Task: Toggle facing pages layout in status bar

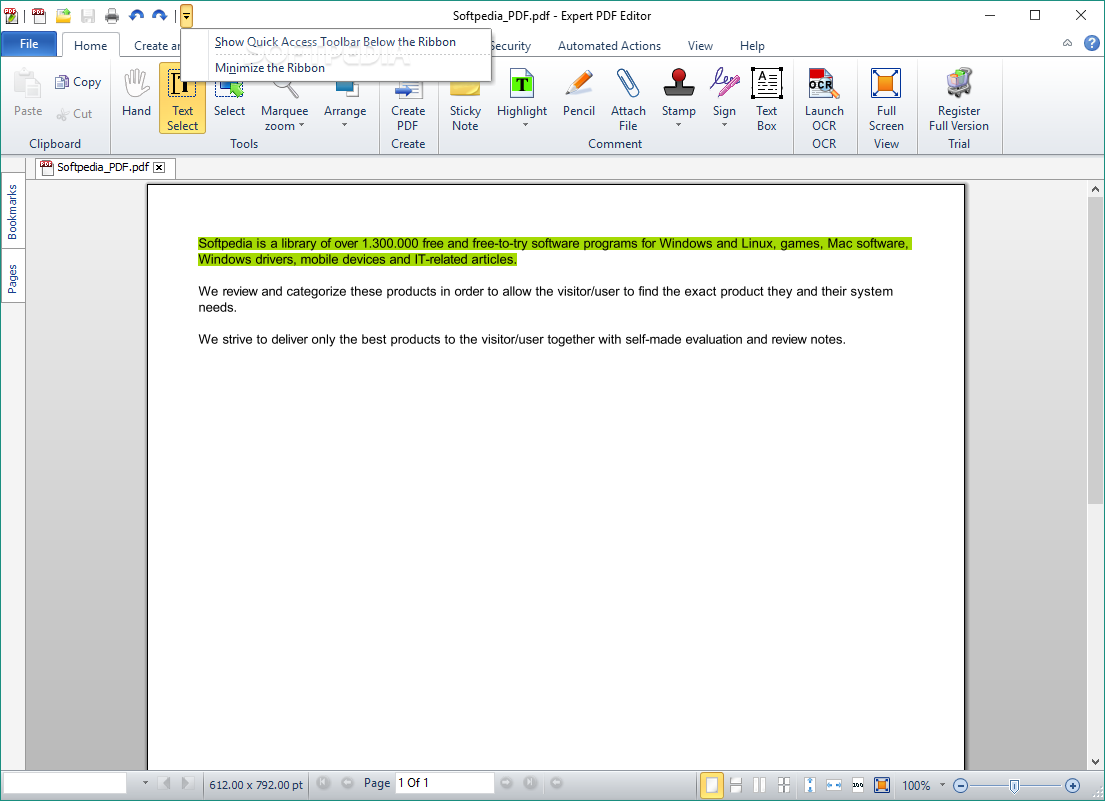Action: click(x=760, y=785)
